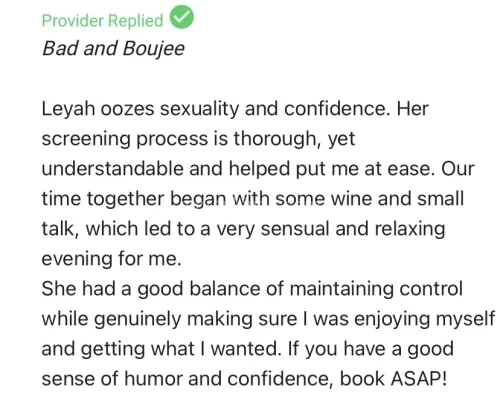Viewport: 500px width, 413px height.
Task: Click the line starting sense of humor
Action: click(x=244, y=379)
